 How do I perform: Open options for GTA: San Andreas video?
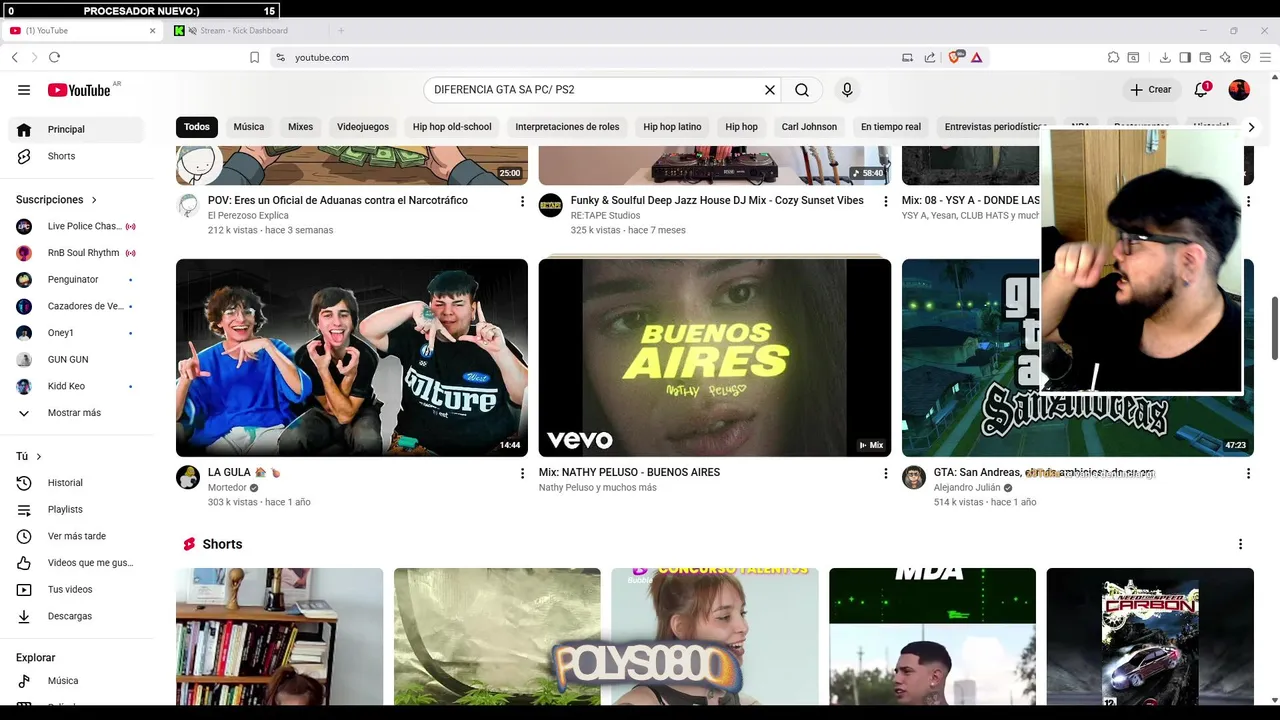[1248, 474]
